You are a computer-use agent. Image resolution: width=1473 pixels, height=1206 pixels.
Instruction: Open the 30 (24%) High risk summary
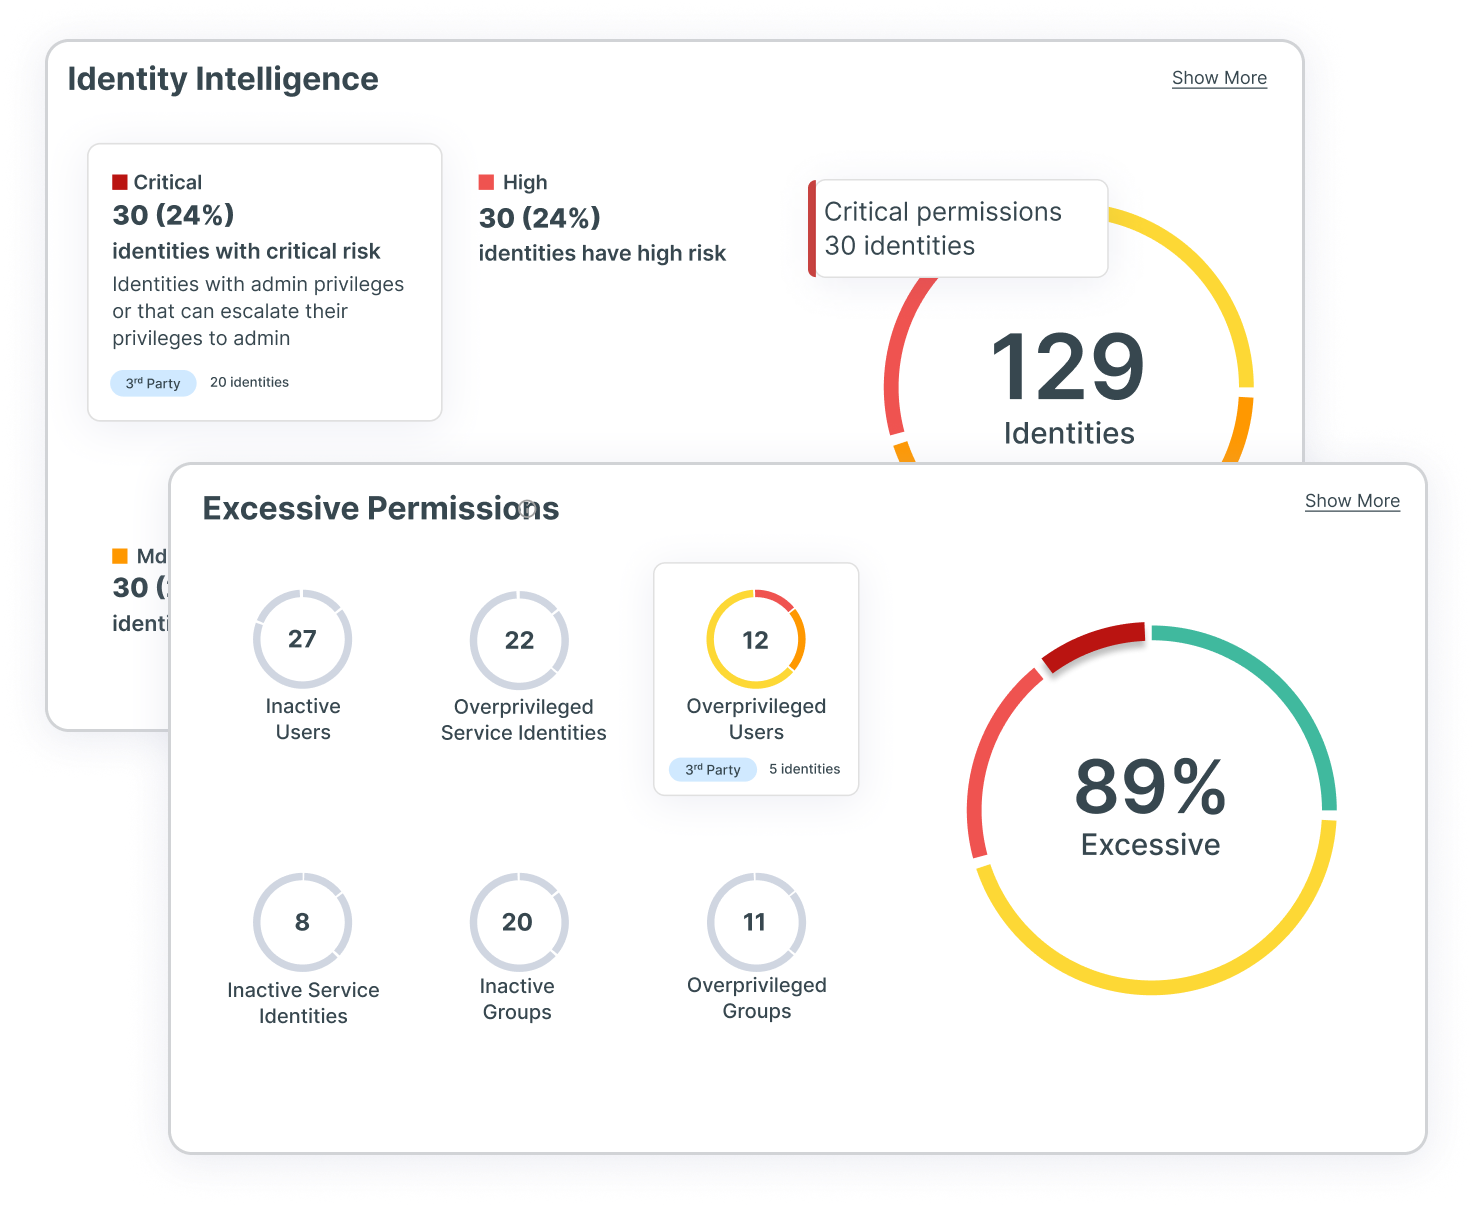[539, 218]
